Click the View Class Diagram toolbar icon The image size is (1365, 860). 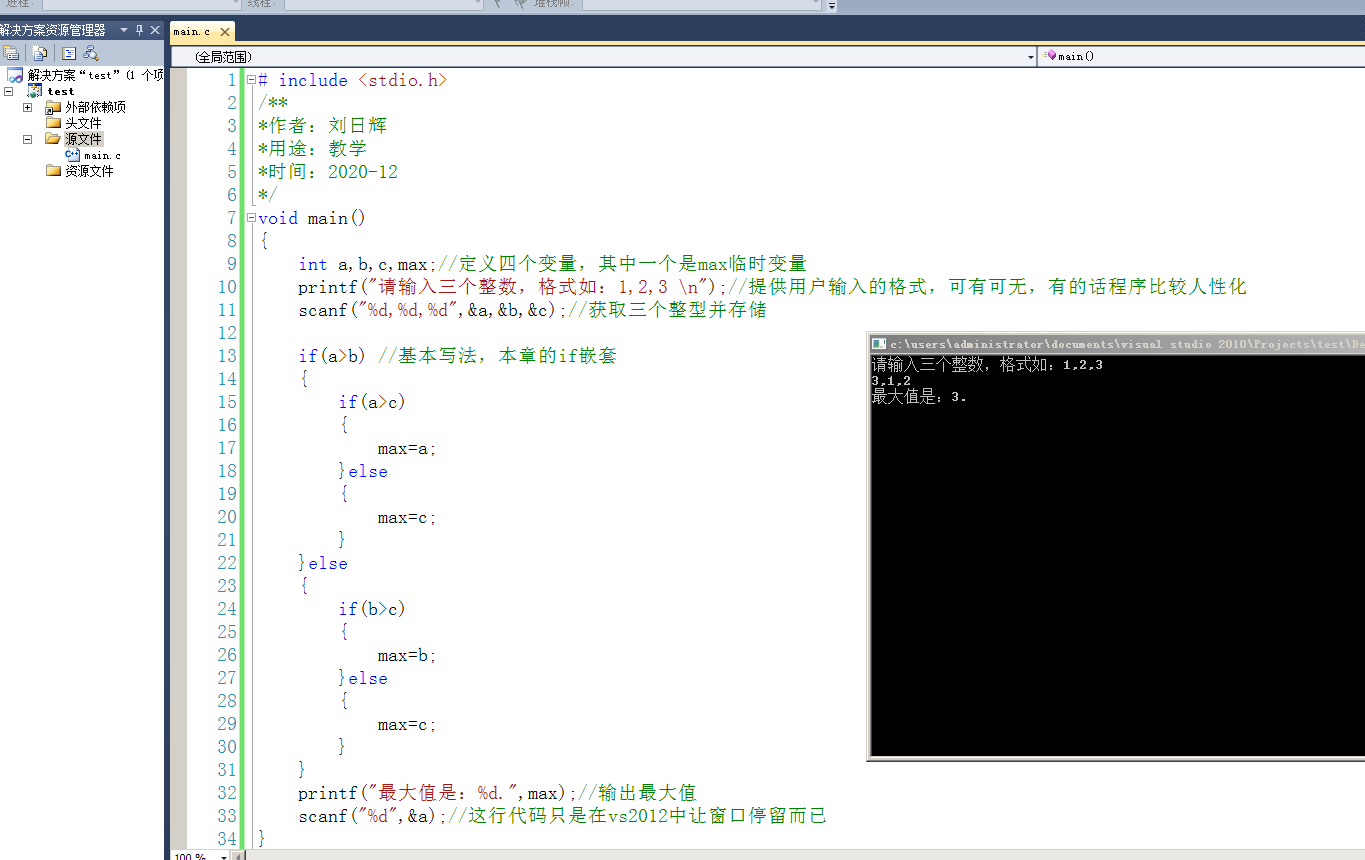click(91, 53)
